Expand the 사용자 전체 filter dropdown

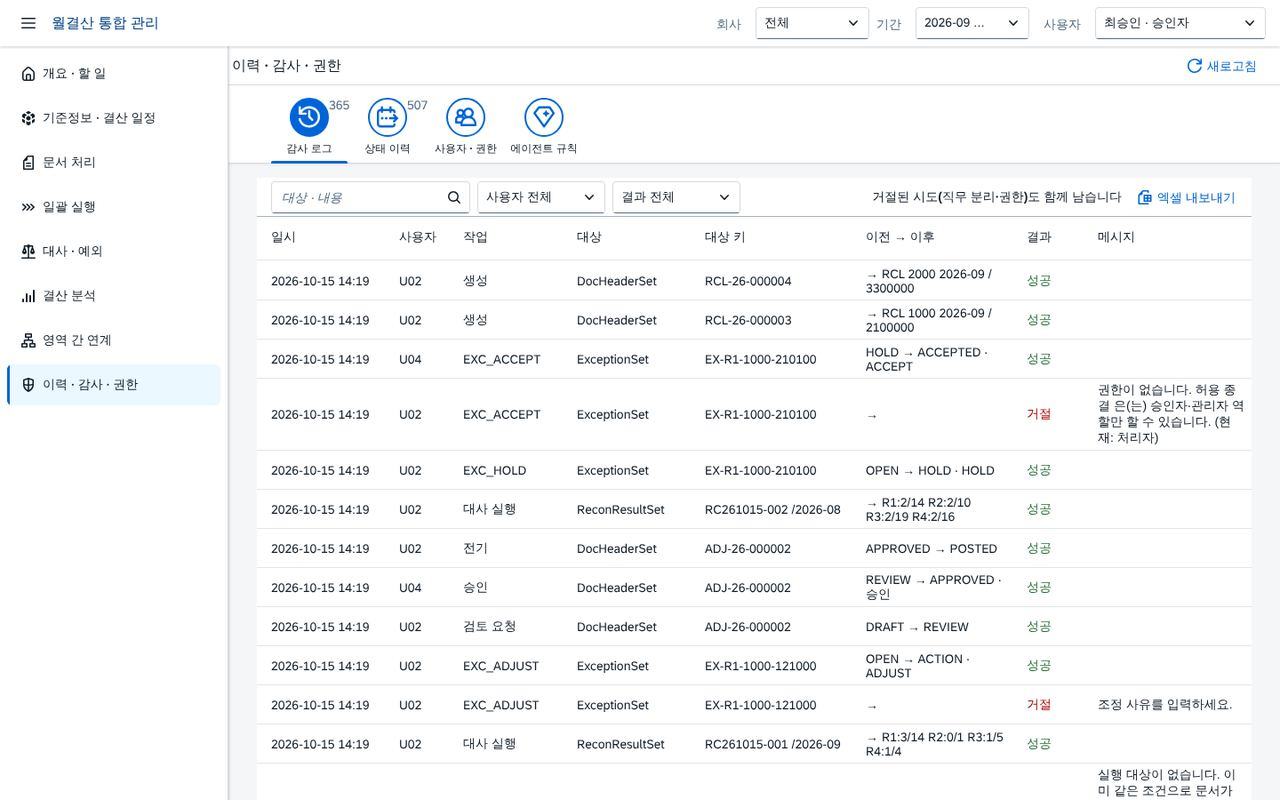[541, 198]
